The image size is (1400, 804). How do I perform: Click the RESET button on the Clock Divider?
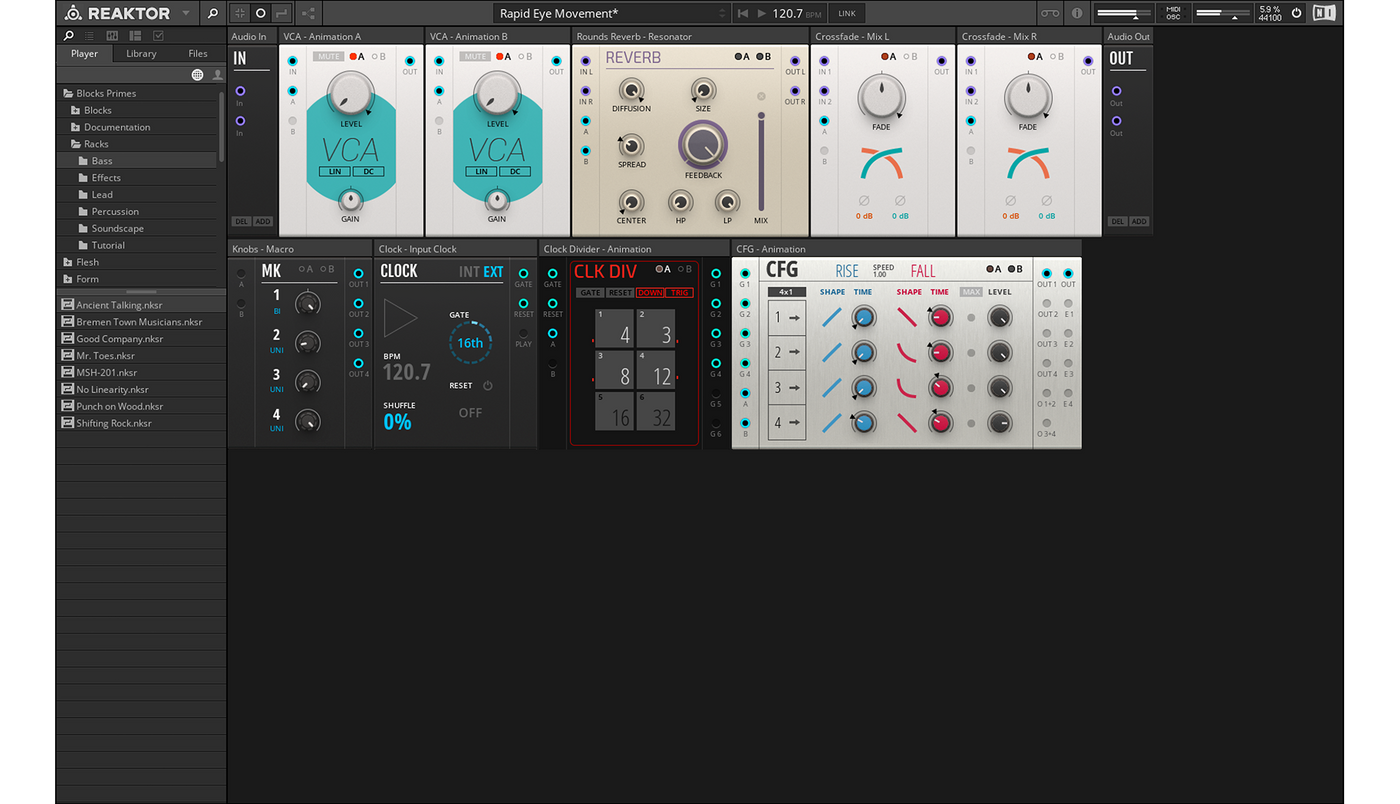[620, 293]
